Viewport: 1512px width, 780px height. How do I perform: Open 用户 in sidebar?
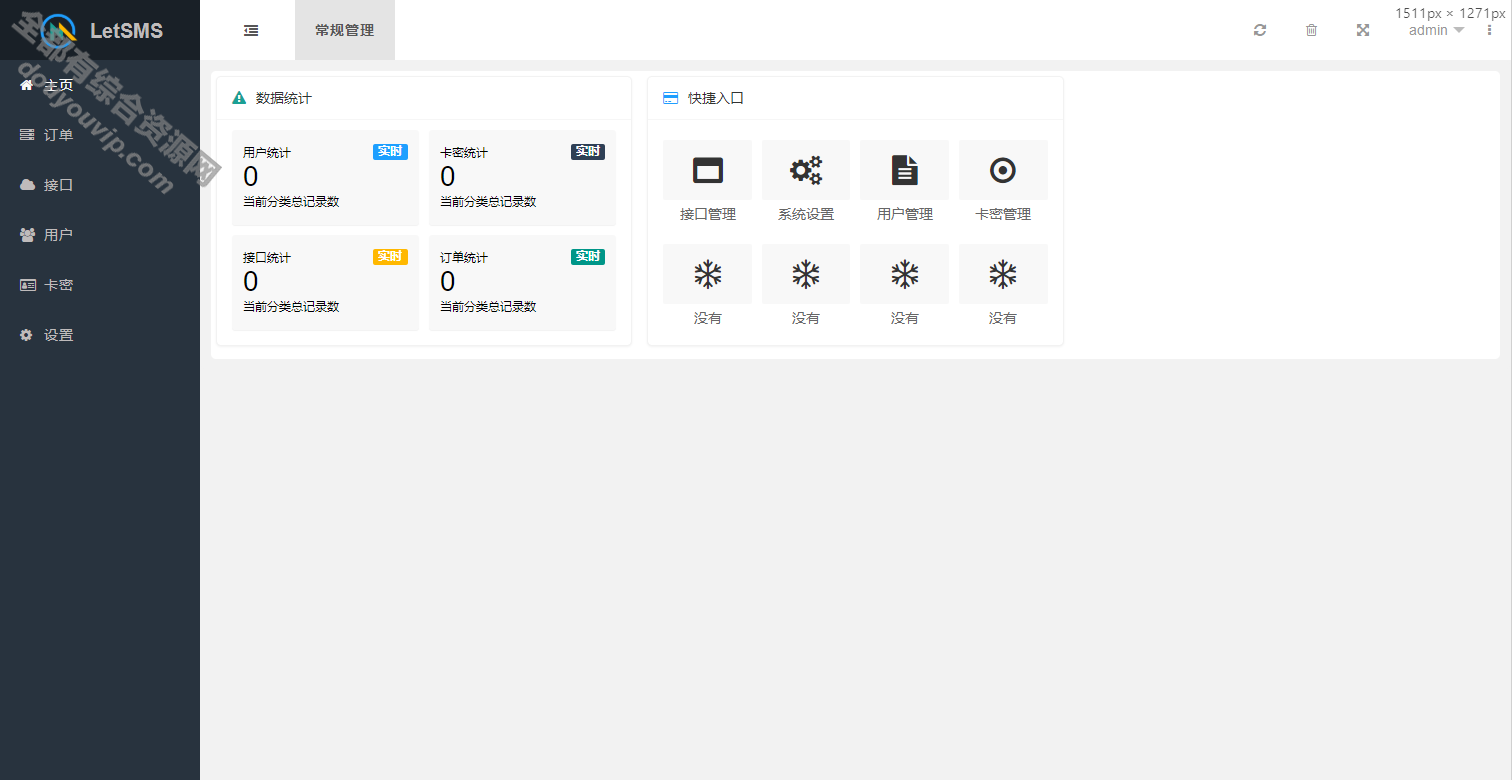point(100,235)
